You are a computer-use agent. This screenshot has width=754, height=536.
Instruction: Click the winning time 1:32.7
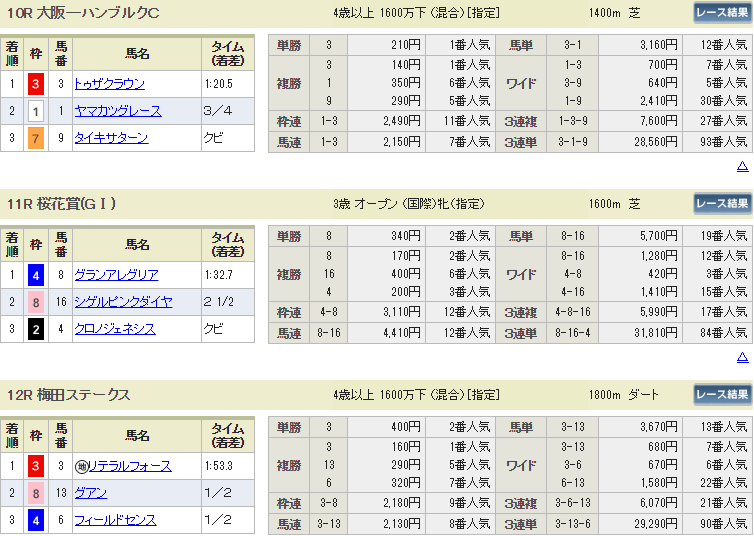[219, 275]
